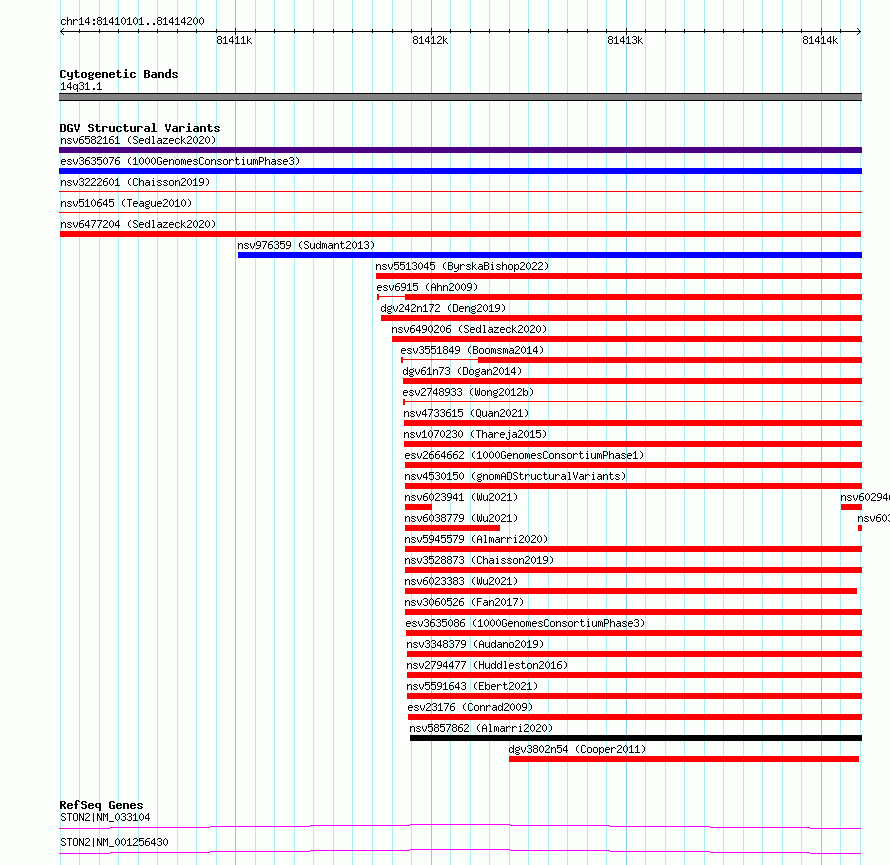Select nsv6477204 (Sedlazeck2020) label

138,224
